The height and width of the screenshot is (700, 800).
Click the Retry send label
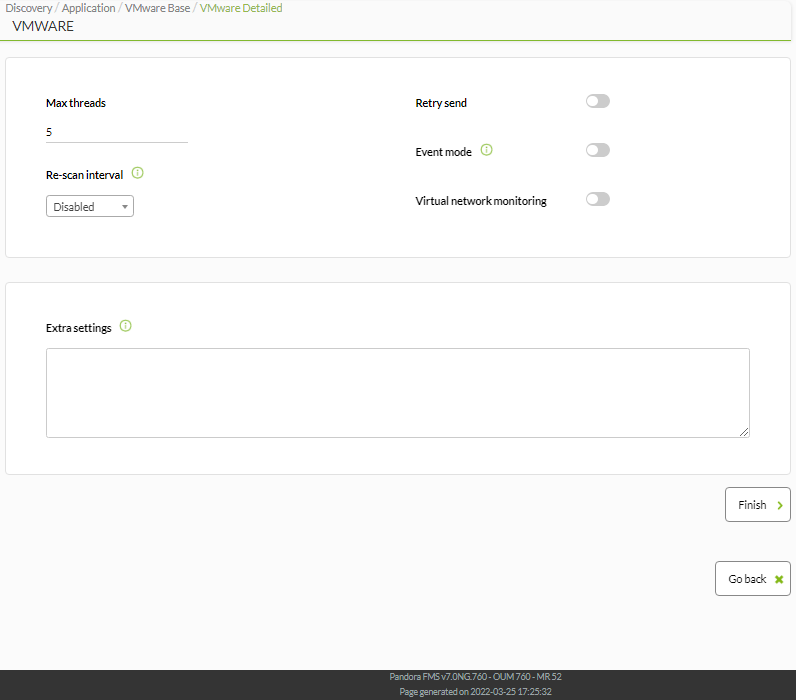pos(441,103)
